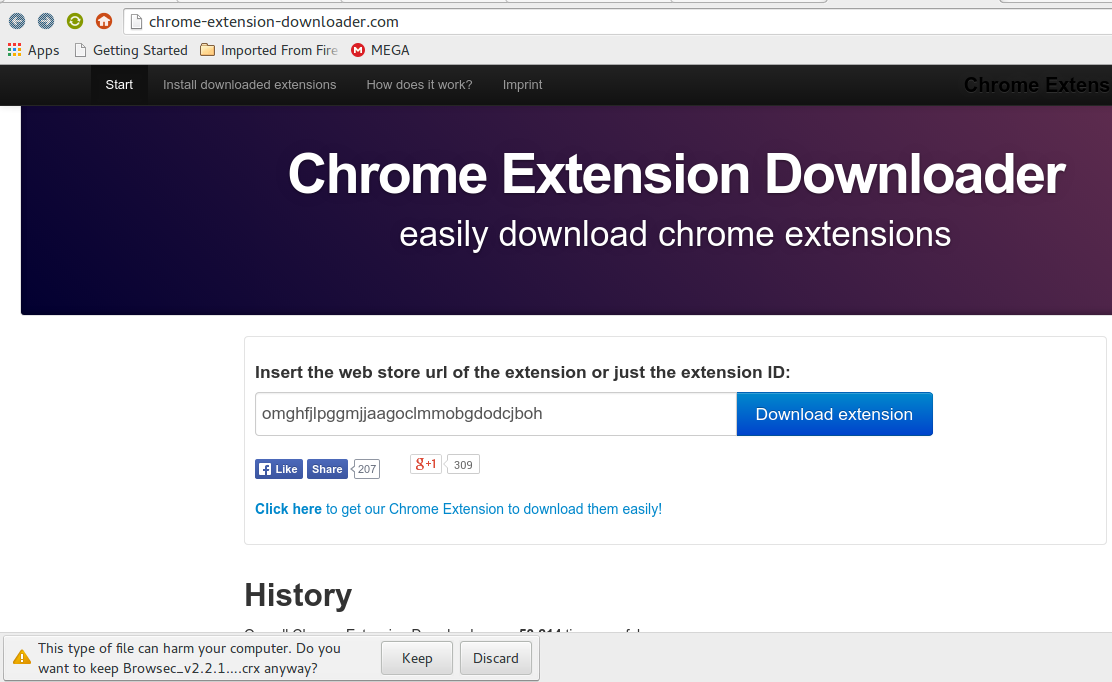This screenshot has width=1112, height=682.
Task: Click the Facebook Share button
Action: 327,469
